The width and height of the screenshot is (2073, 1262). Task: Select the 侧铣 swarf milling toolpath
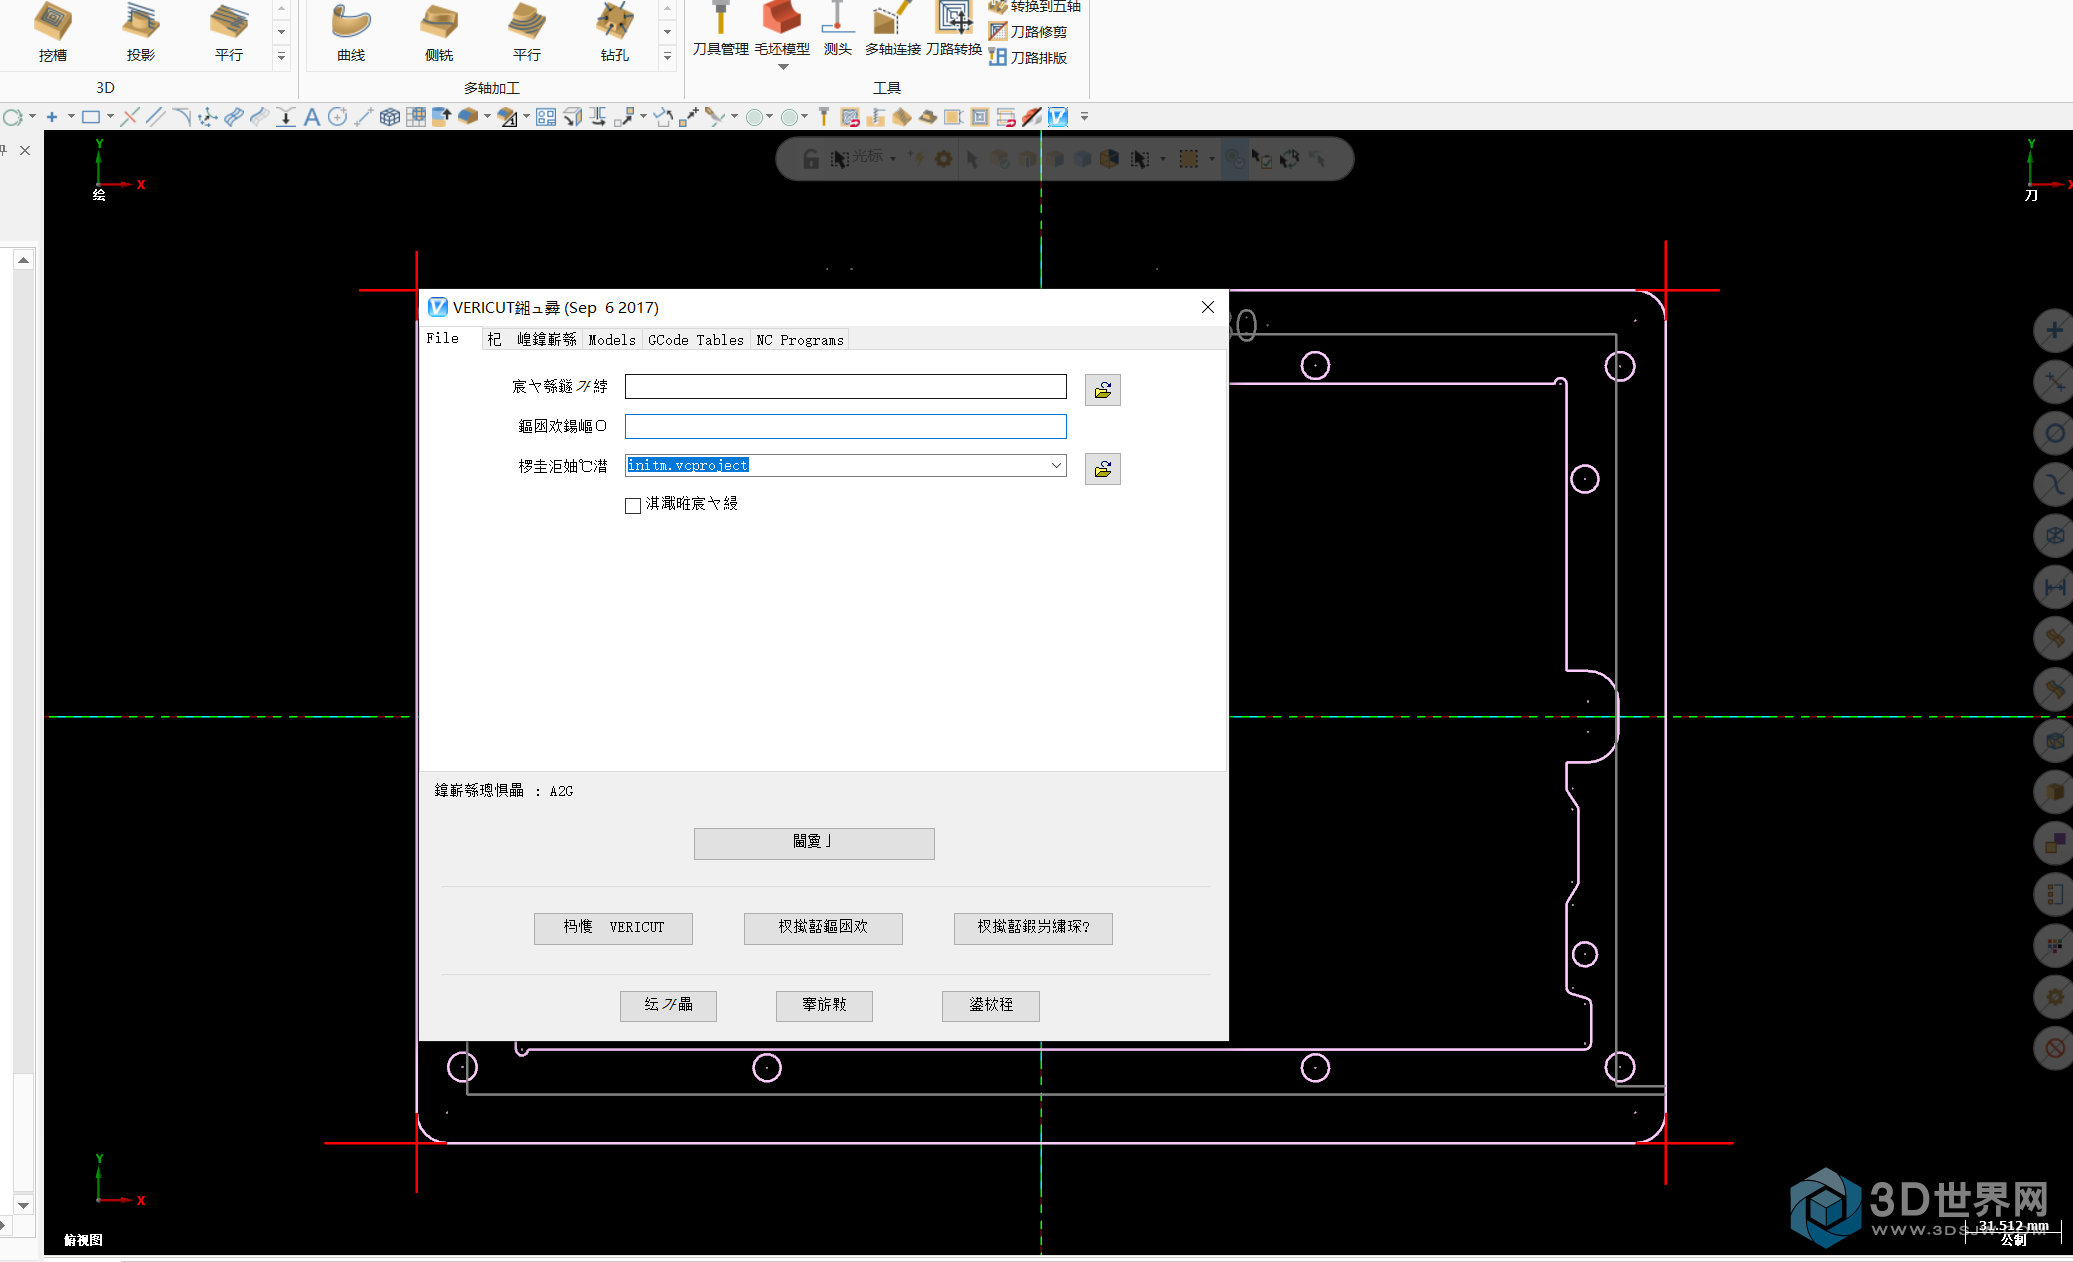coord(439,32)
